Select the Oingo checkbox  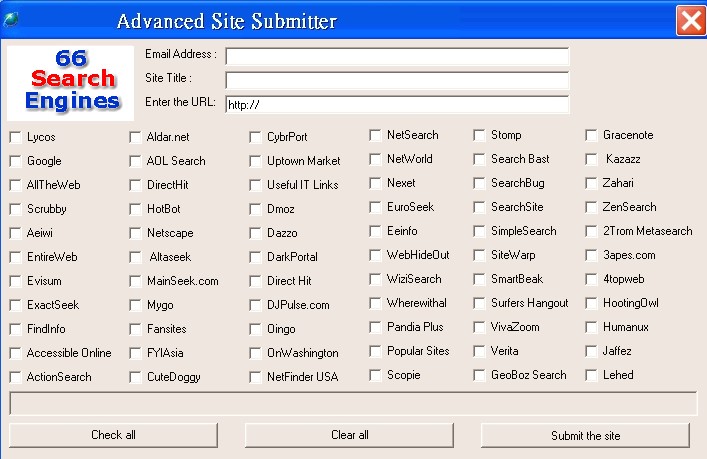tap(255, 329)
